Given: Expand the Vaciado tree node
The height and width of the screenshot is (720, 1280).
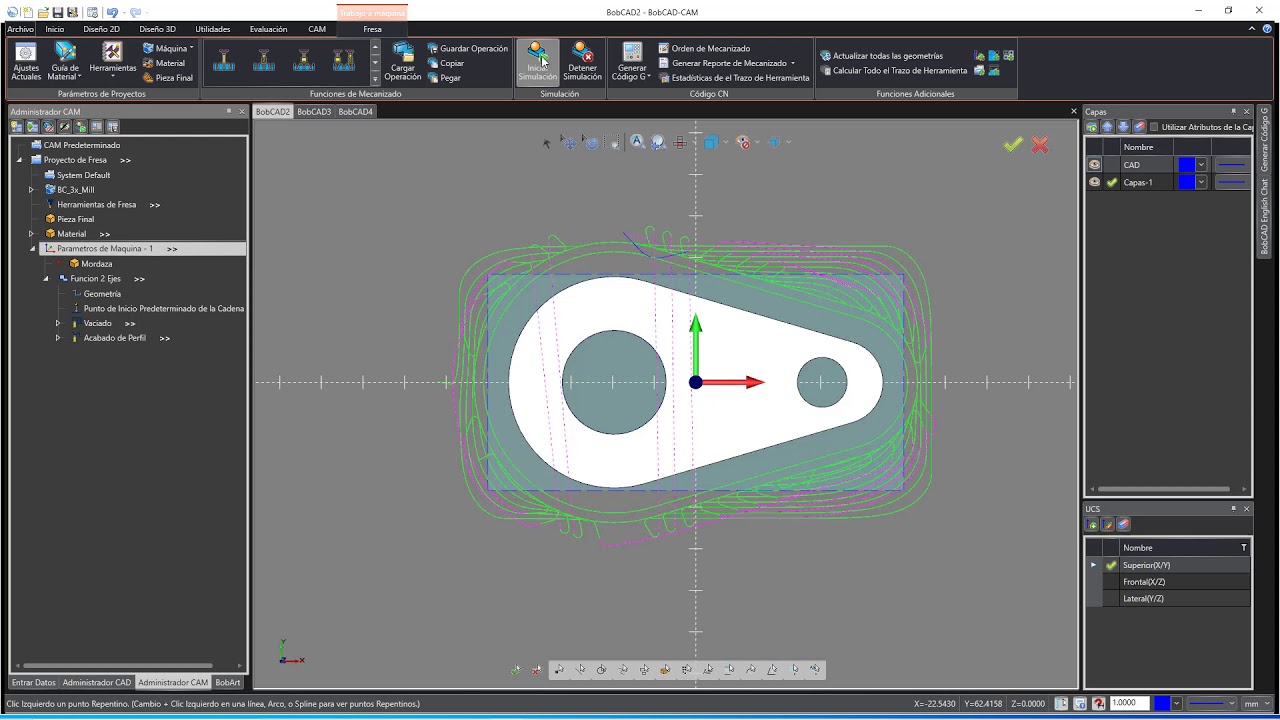Looking at the screenshot, I should (58, 323).
